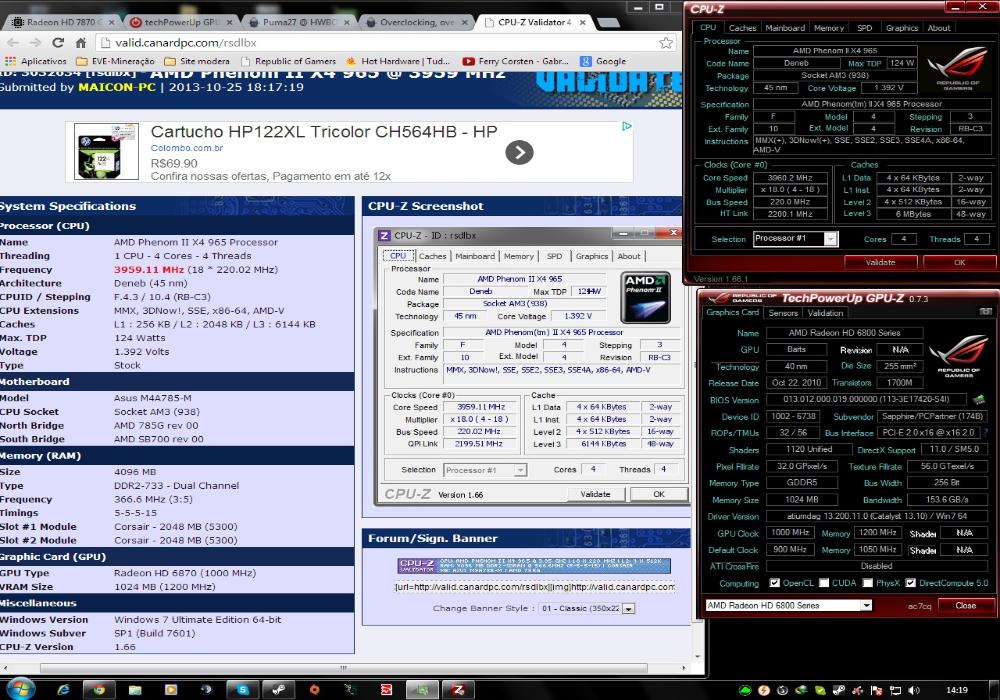Open the Graphics tab in red CPU-Z window
1000x700 pixels.
tap(901, 28)
